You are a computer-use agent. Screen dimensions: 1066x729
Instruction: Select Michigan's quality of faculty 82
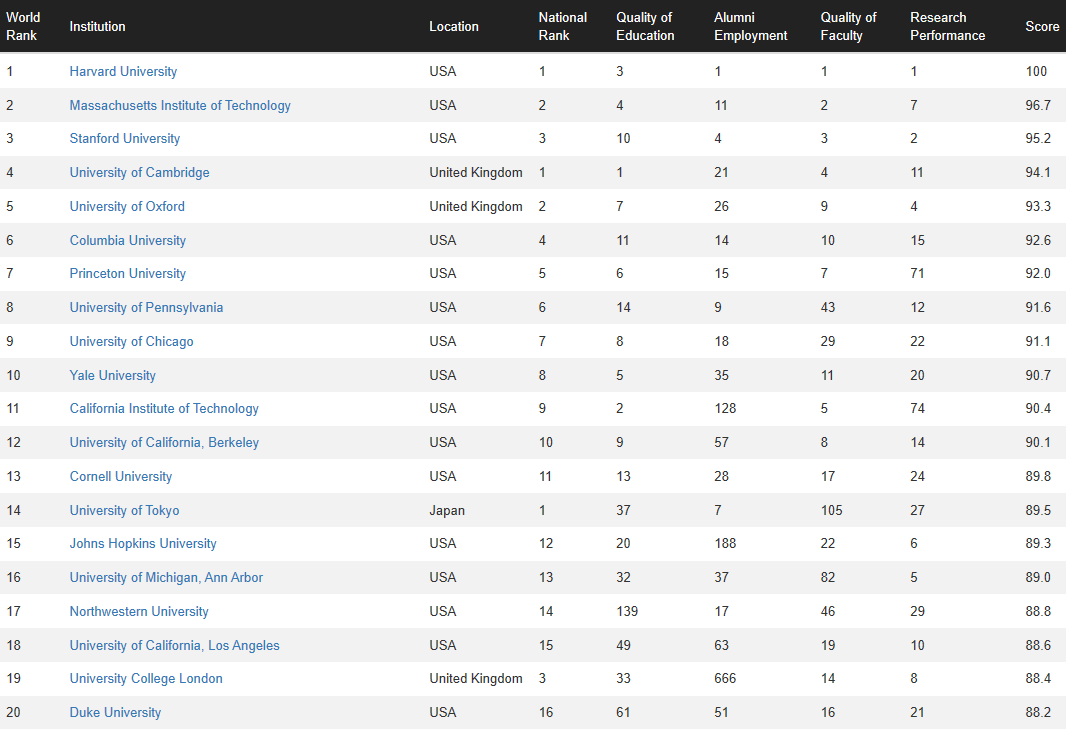coord(828,577)
